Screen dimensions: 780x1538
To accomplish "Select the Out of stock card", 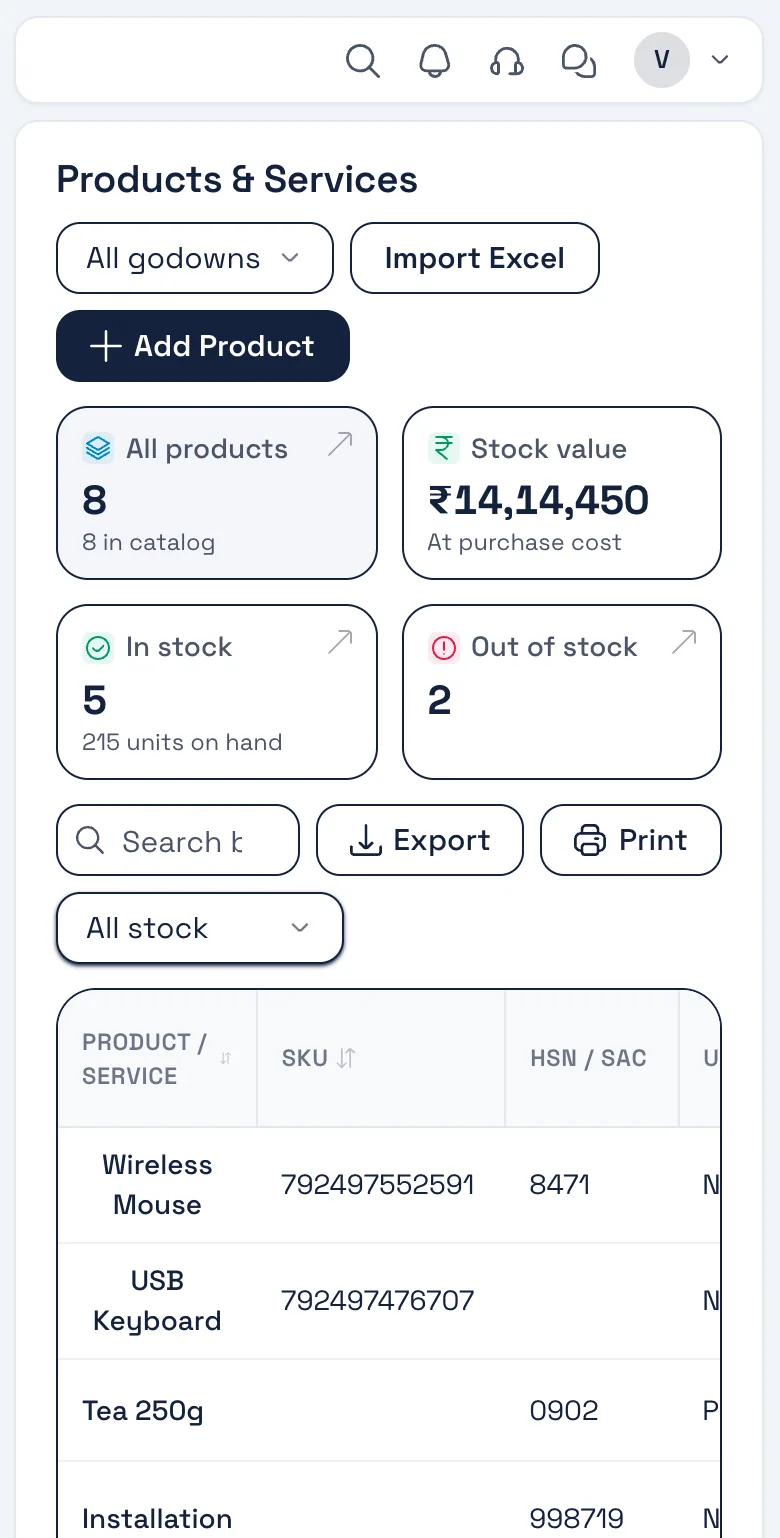I will [x=562, y=692].
